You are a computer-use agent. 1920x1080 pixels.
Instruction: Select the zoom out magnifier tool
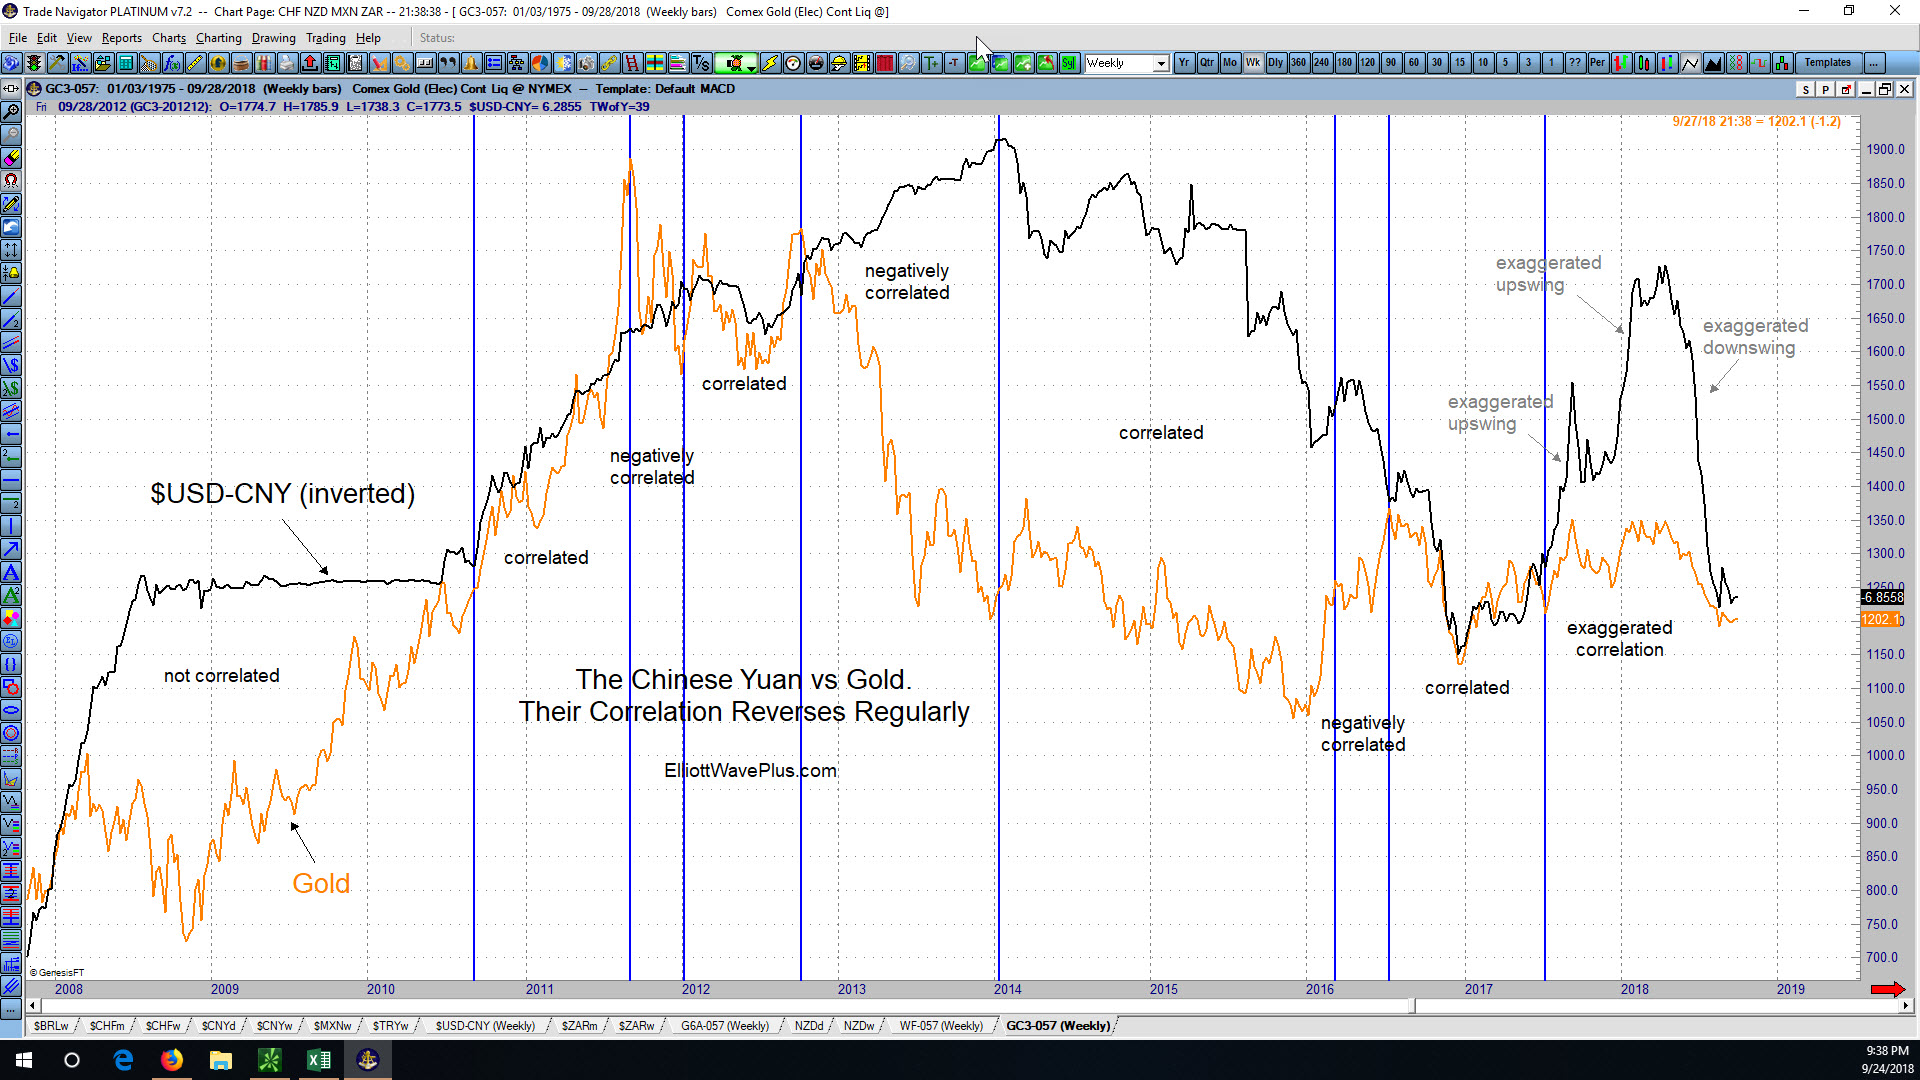click(x=11, y=134)
